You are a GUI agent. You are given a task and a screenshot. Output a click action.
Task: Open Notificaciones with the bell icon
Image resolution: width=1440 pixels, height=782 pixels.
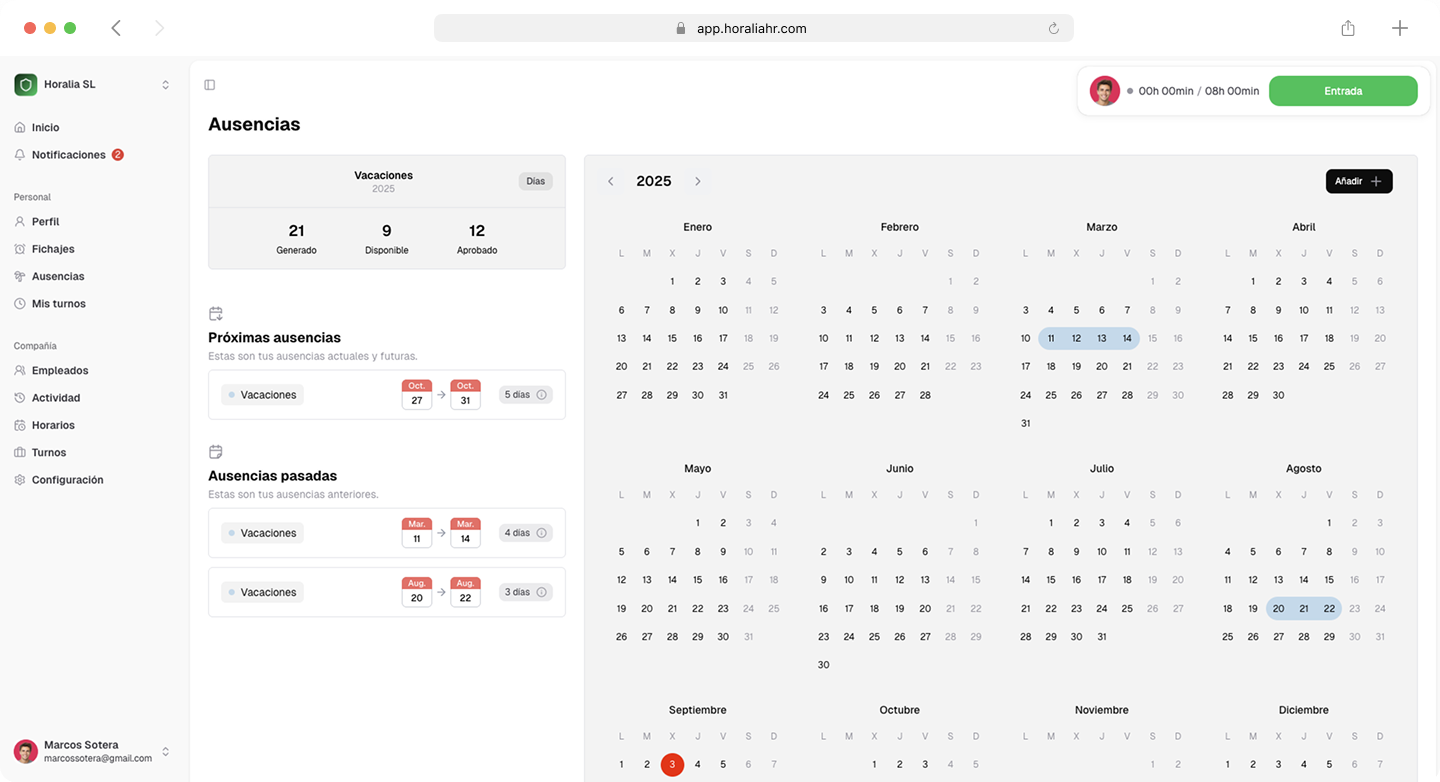(68, 155)
